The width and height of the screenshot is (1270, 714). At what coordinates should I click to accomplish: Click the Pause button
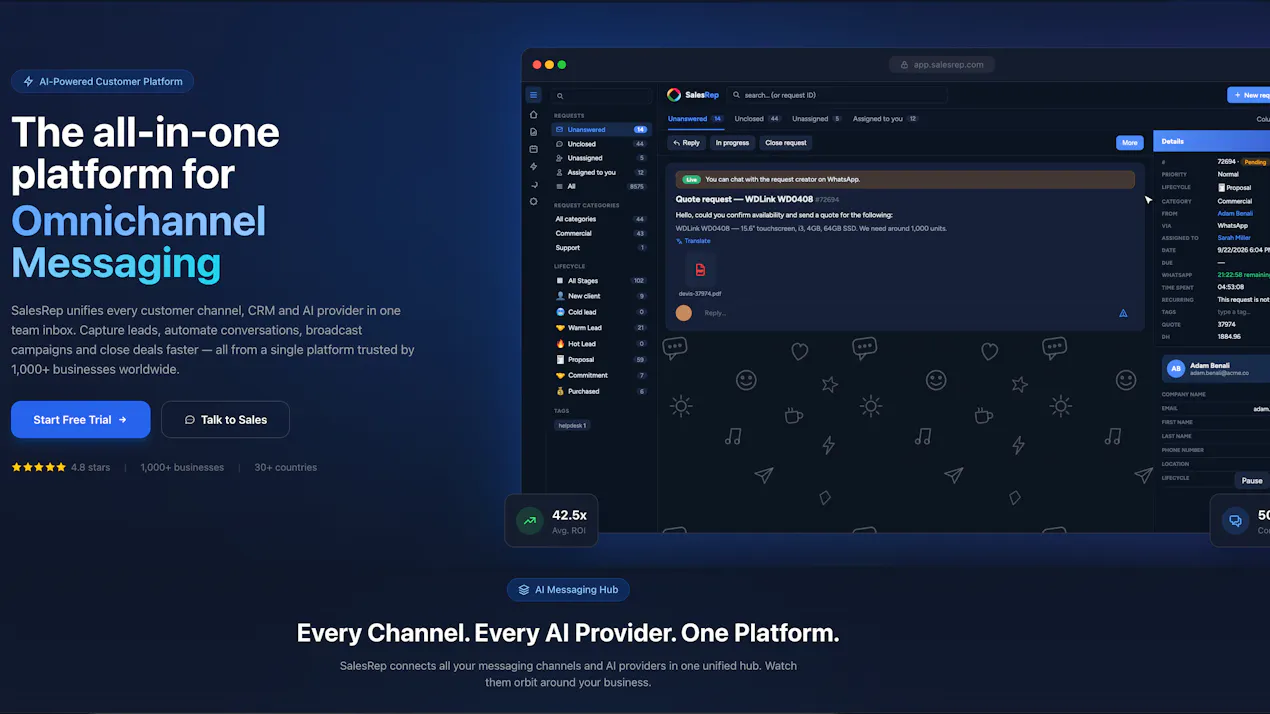1252,481
